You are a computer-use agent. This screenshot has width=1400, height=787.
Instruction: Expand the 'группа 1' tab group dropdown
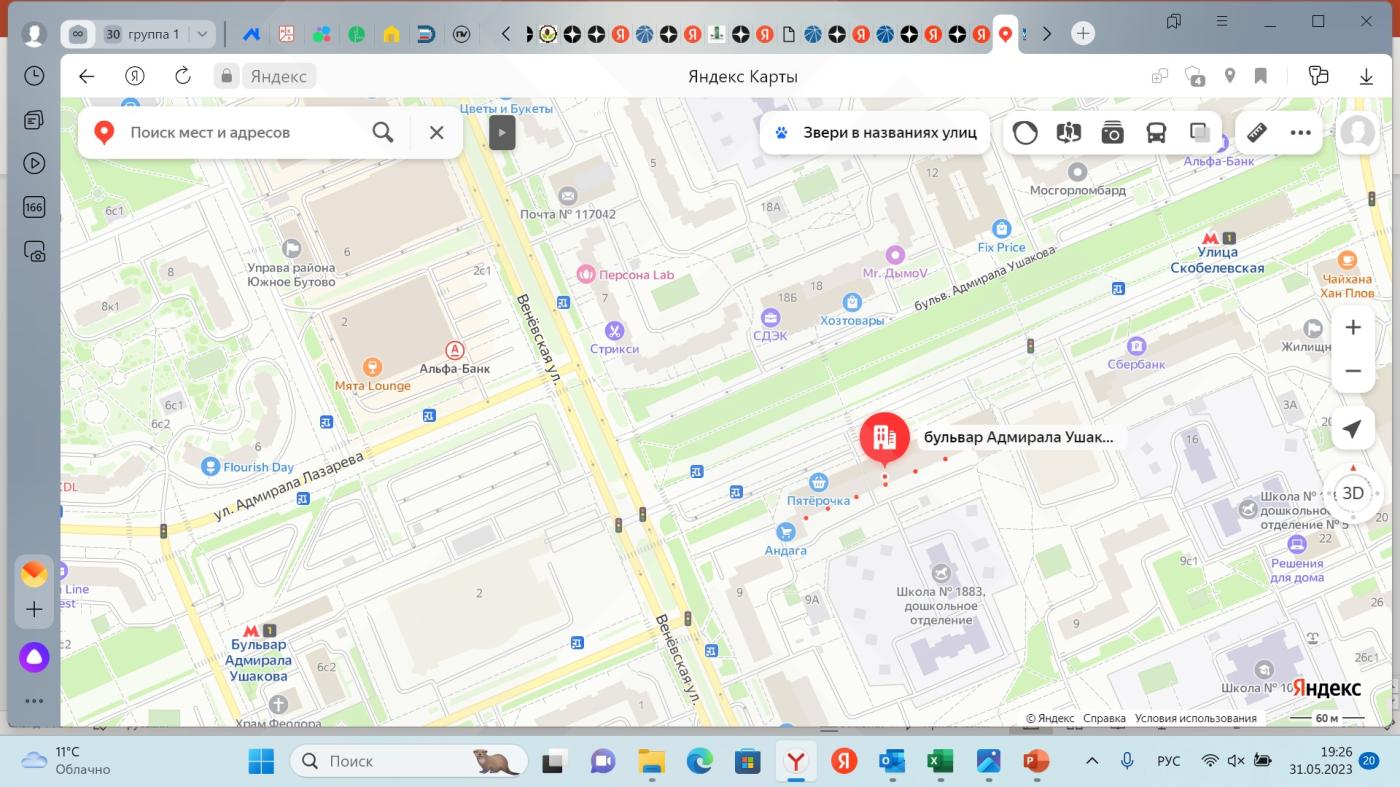click(x=202, y=34)
